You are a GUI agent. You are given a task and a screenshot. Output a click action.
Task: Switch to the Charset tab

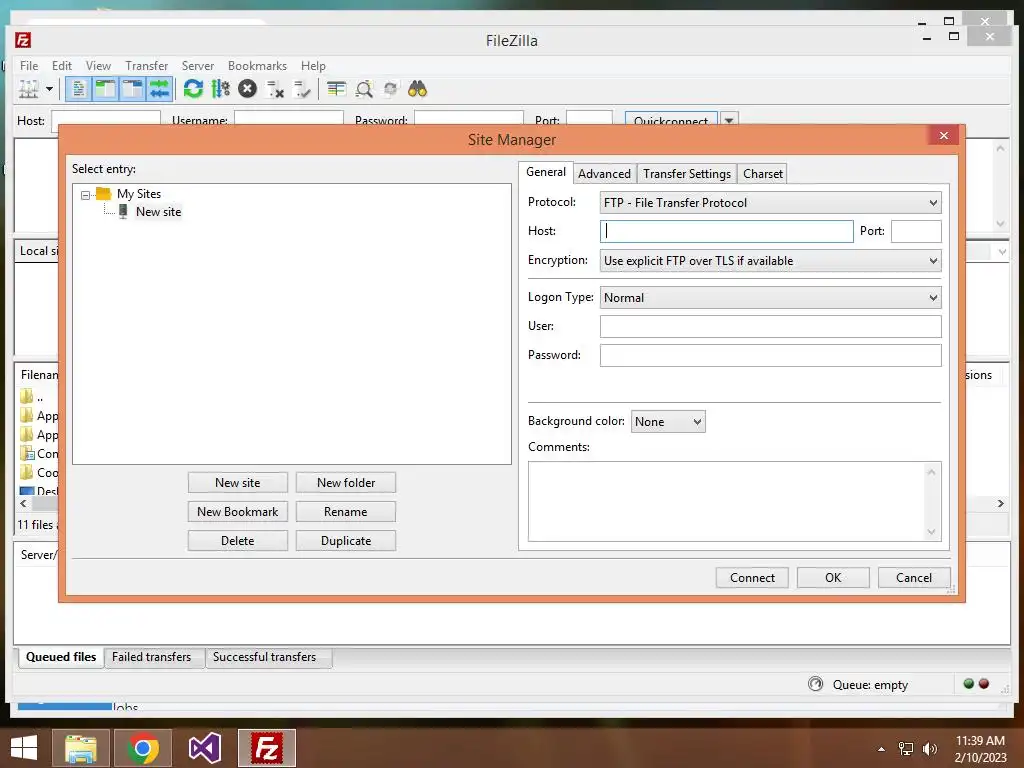(763, 174)
